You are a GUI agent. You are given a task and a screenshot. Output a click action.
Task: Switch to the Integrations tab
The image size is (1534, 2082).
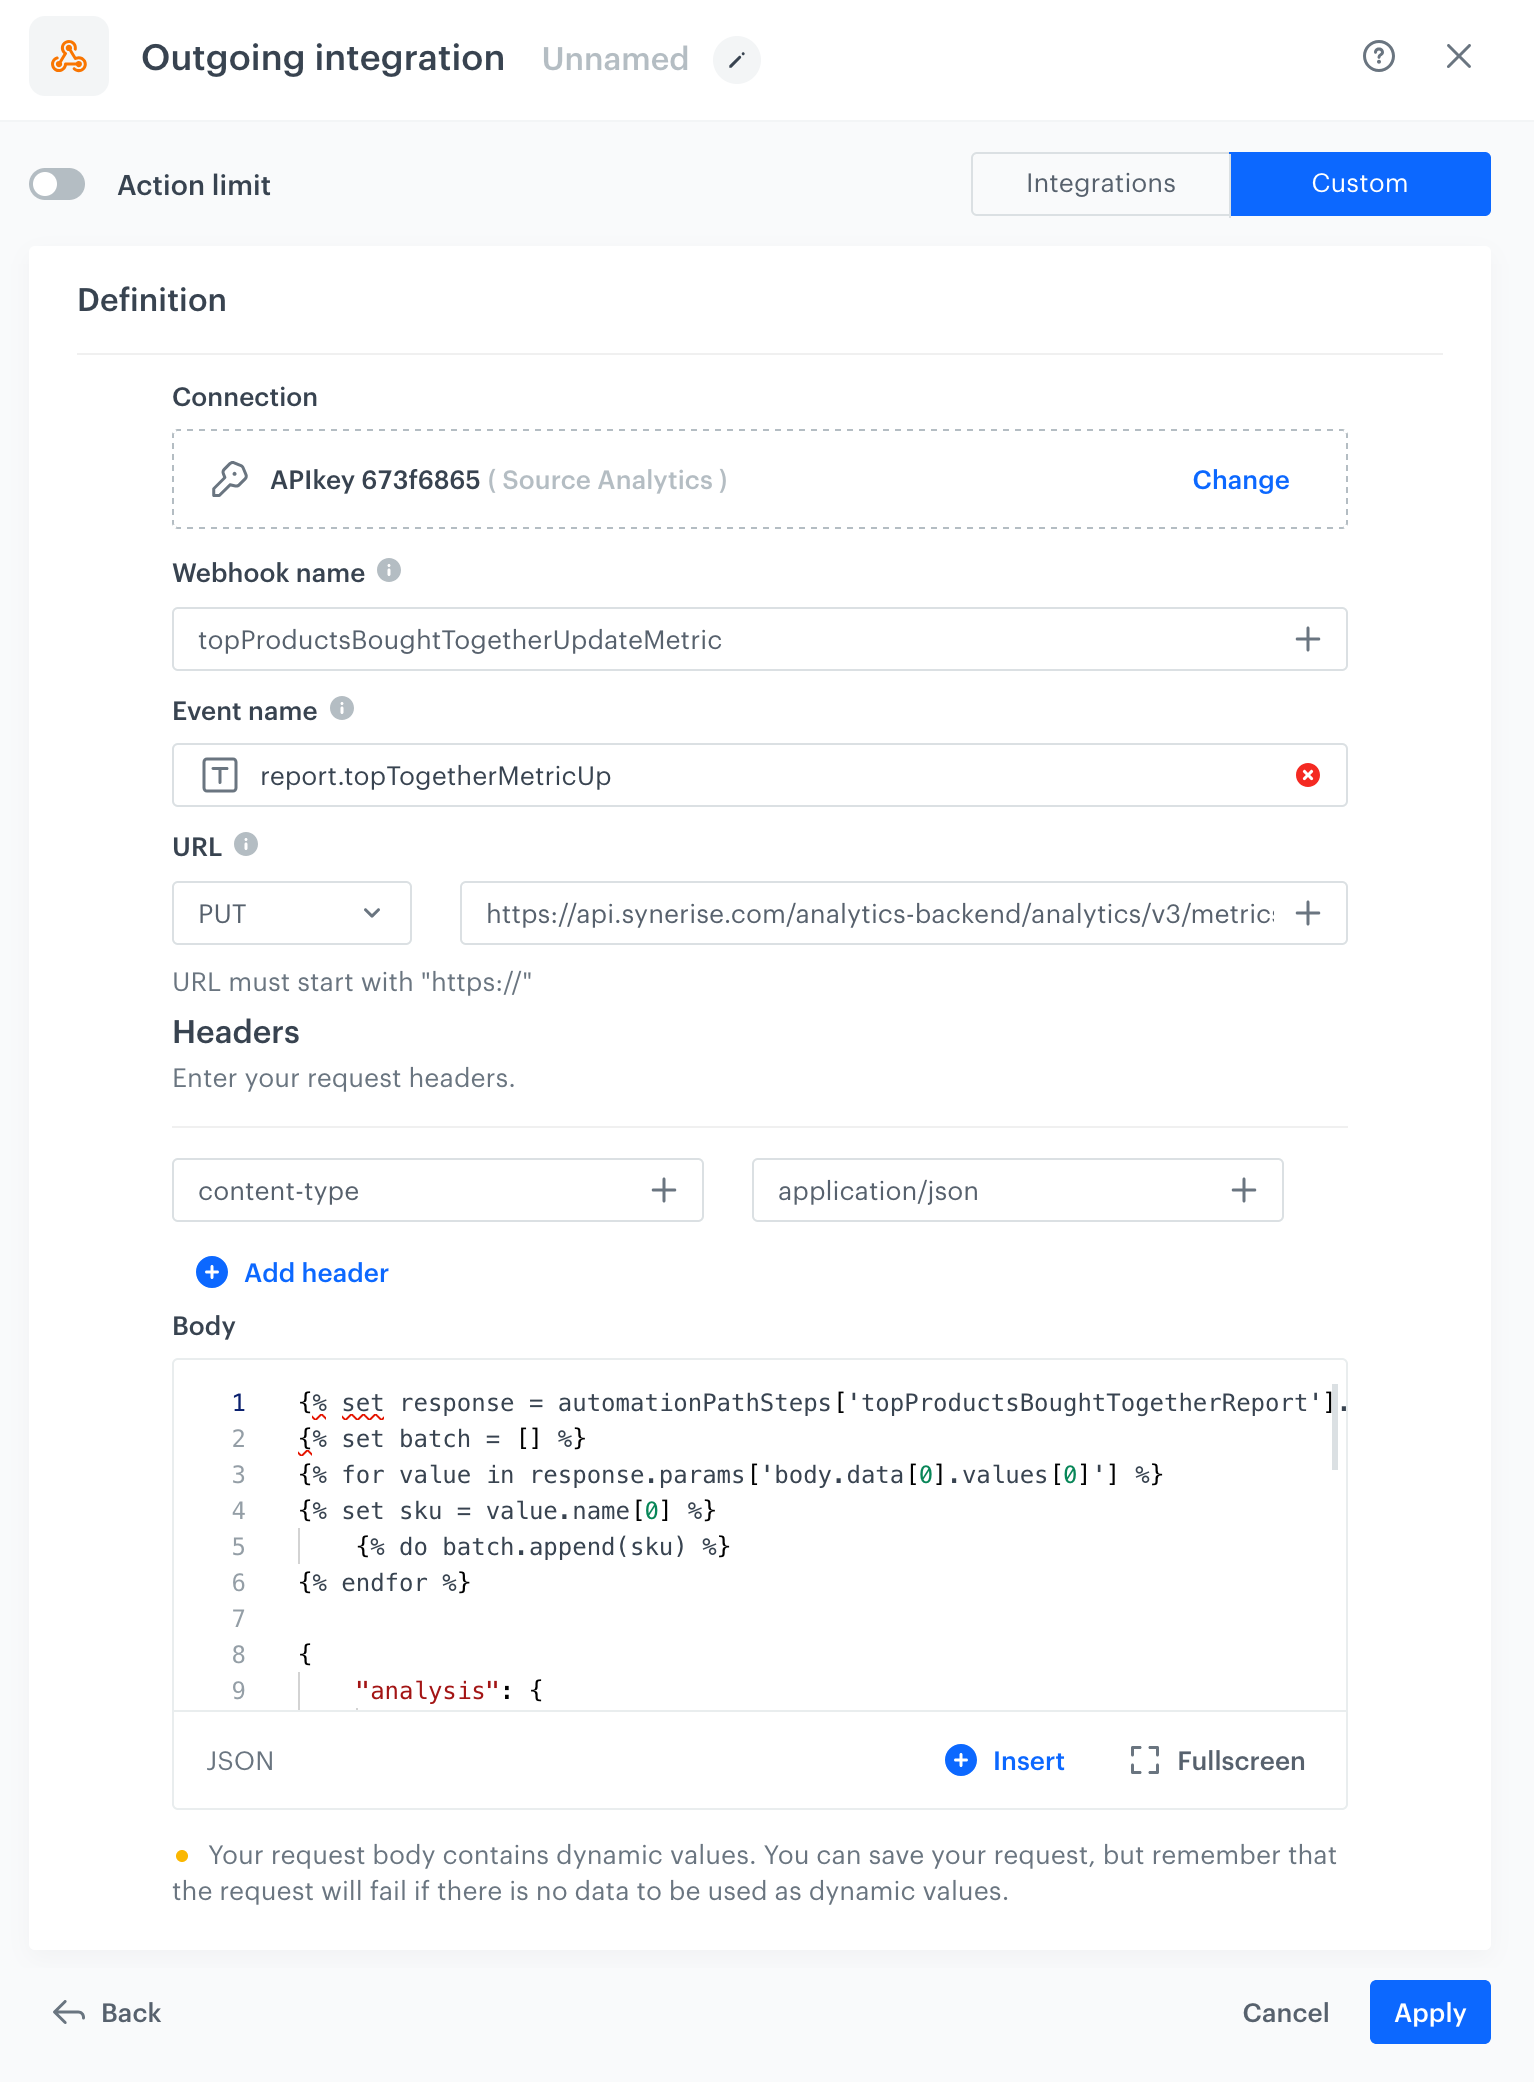[x=1100, y=184]
